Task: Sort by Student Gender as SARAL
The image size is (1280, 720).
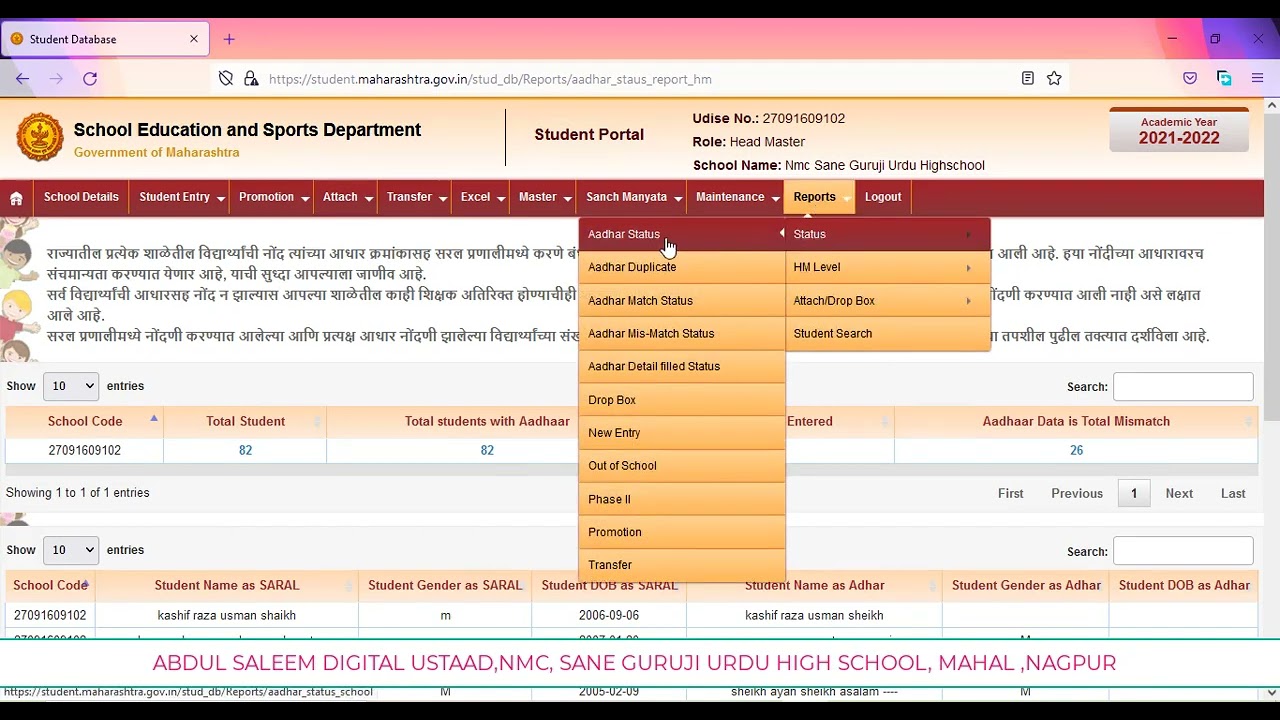Action: click(445, 585)
